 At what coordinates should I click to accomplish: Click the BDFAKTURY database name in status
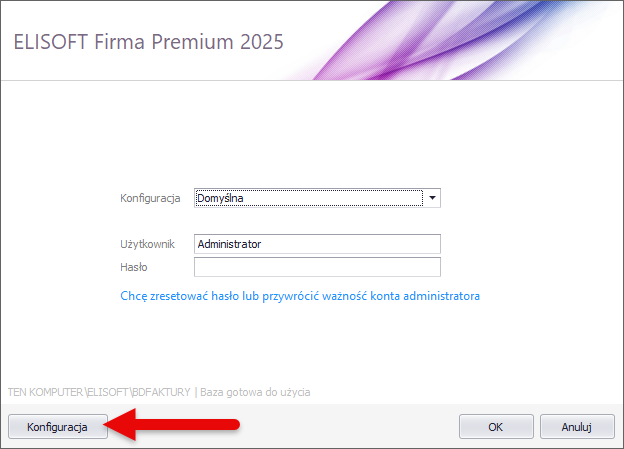[160, 392]
